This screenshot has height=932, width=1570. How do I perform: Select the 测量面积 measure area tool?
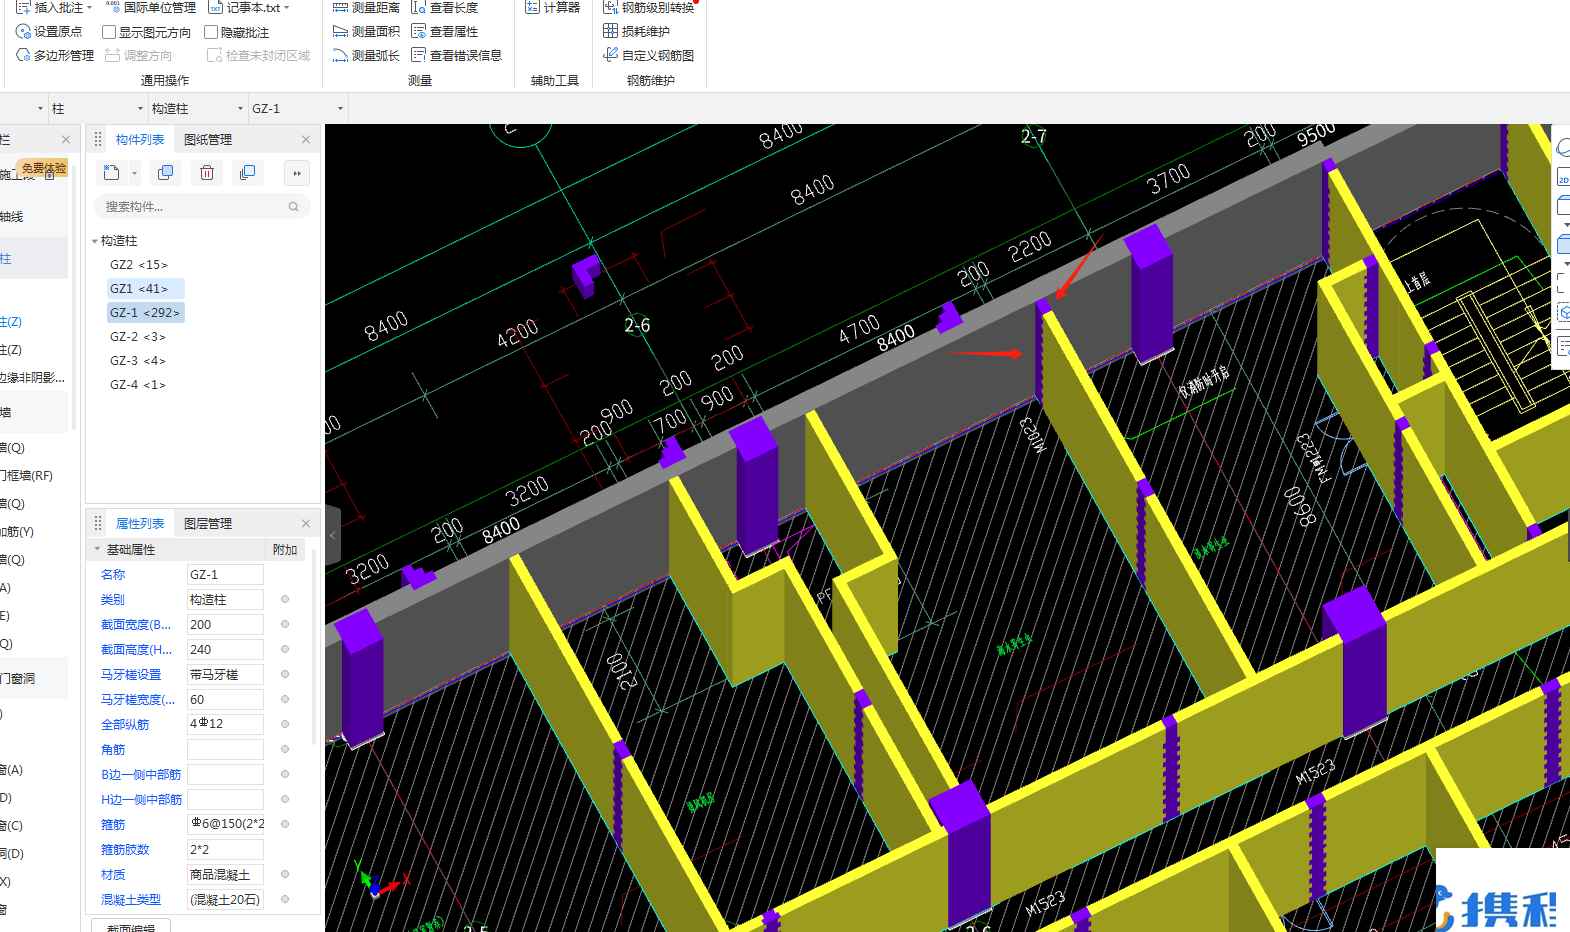pos(365,32)
